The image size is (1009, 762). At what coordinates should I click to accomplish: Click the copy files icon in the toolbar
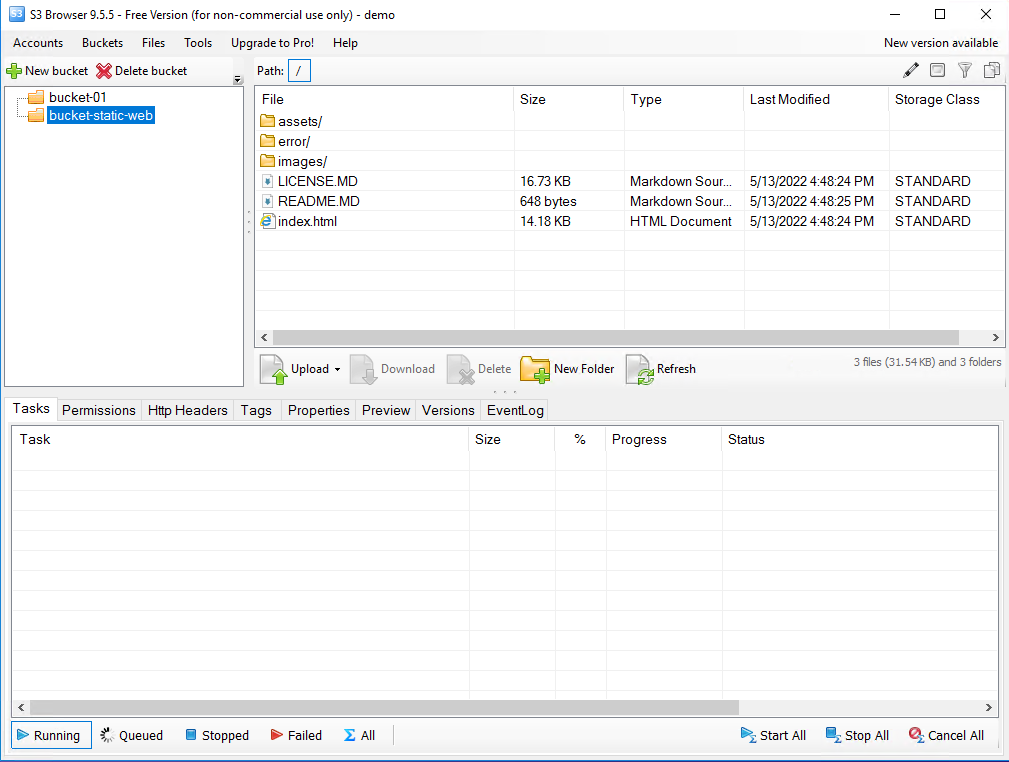click(991, 70)
